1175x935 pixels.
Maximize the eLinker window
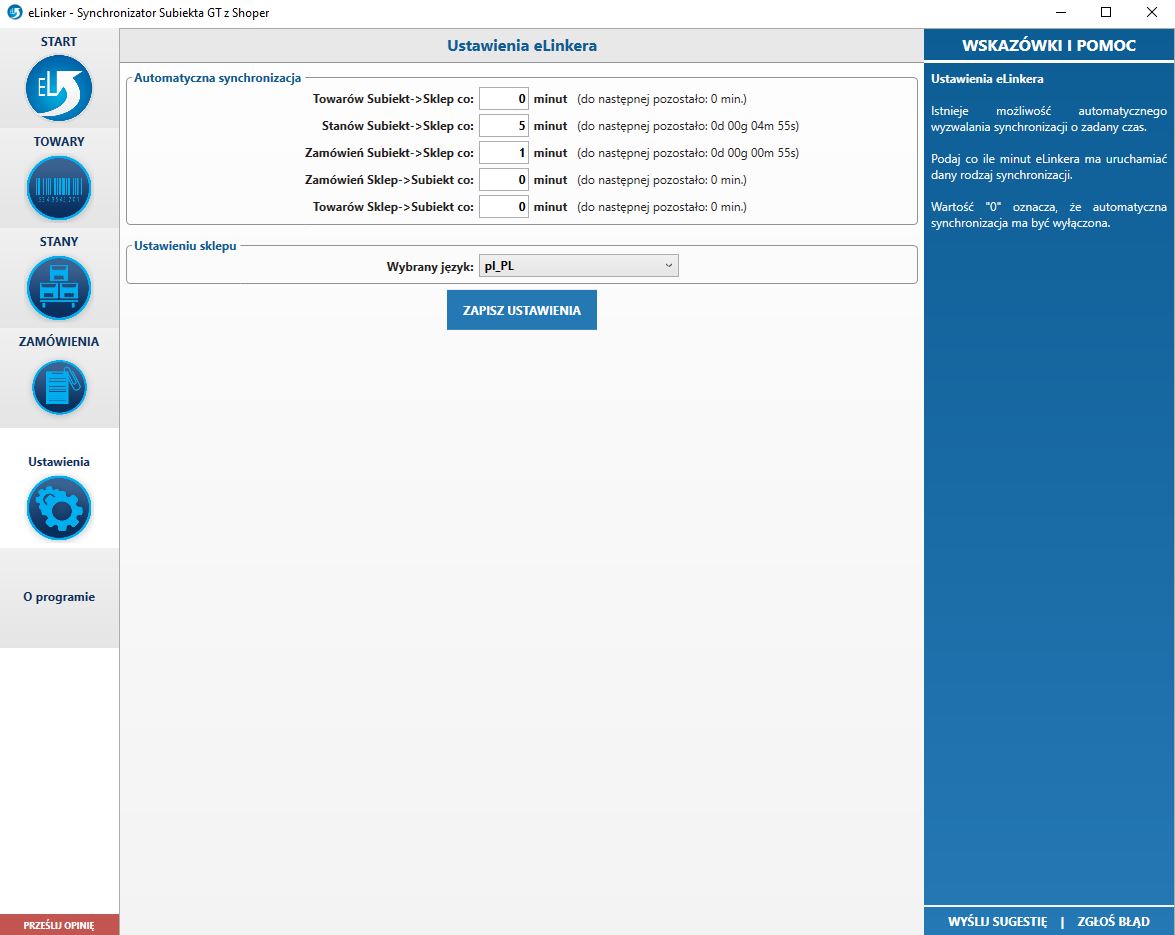(1105, 12)
